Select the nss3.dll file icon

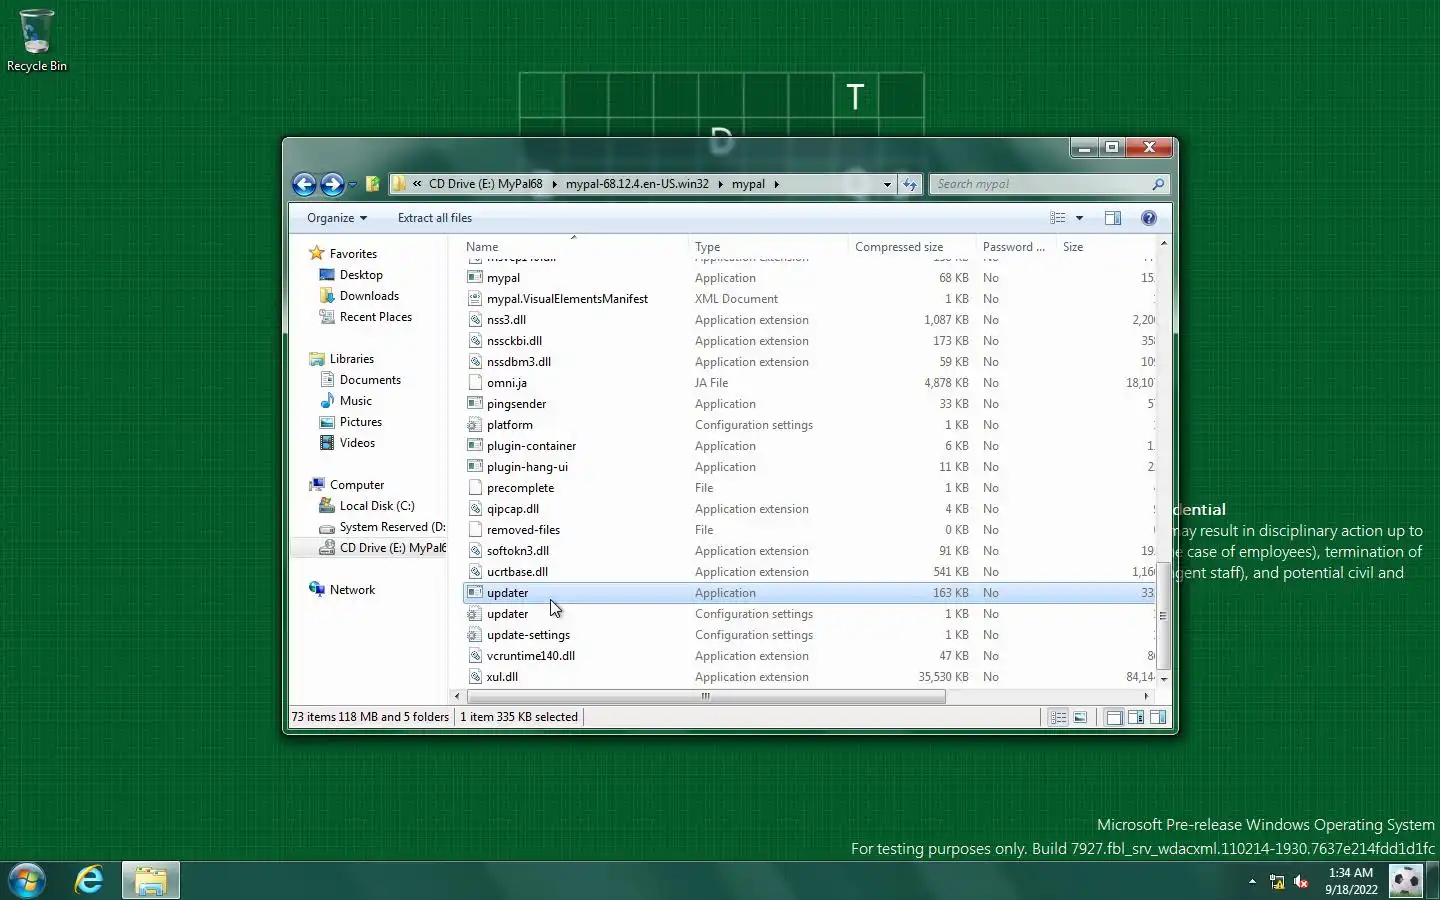[x=476, y=320]
